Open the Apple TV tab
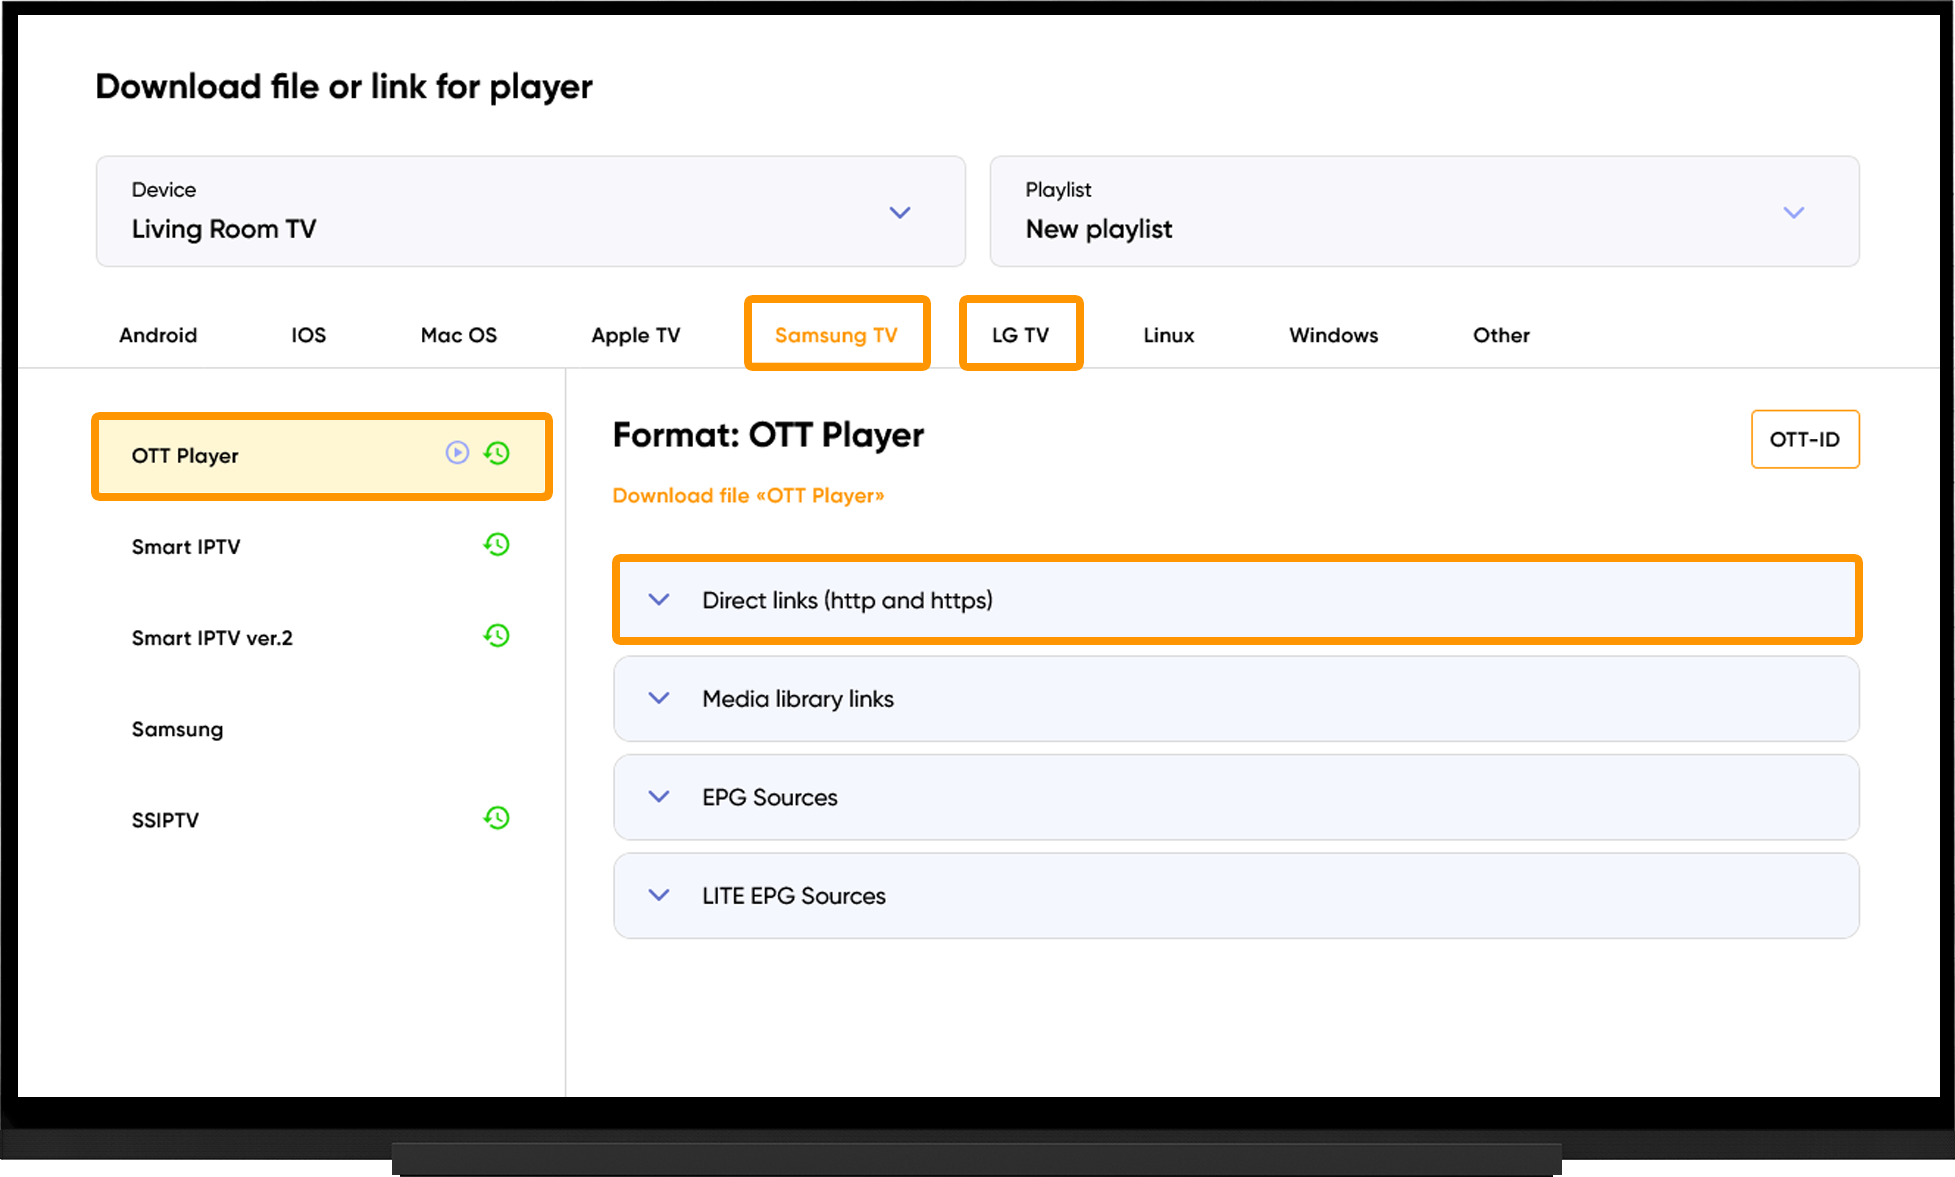The height and width of the screenshot is (1177, 1955). click(x=636, y=335)
